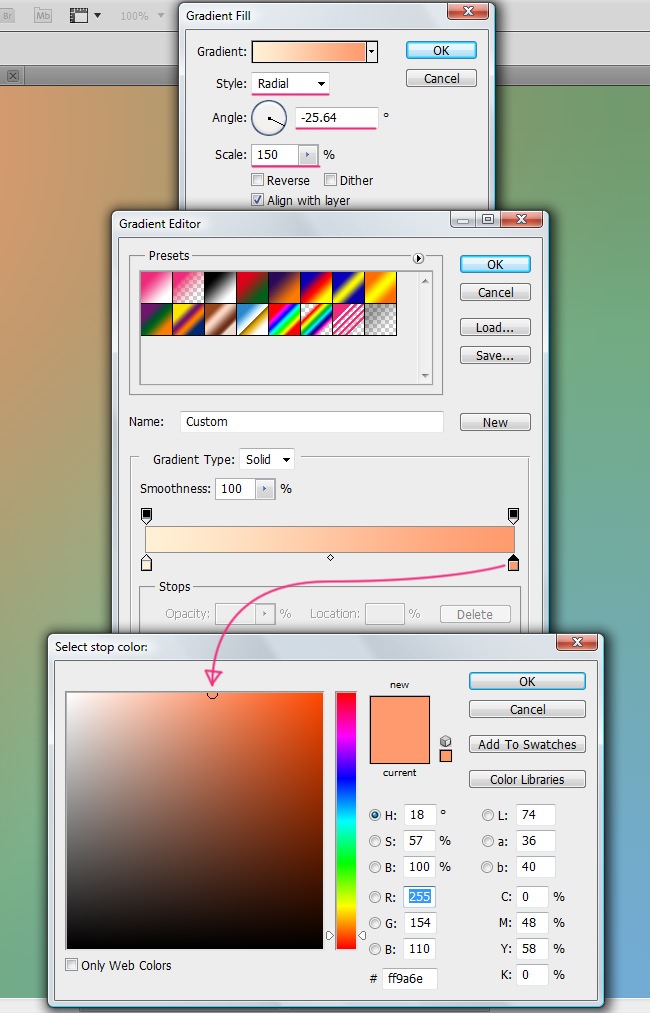The height and width of the screenshot is (1013, 650).
Task: Click the hue spectrum slider bar
Action: [x=346, y=820]
